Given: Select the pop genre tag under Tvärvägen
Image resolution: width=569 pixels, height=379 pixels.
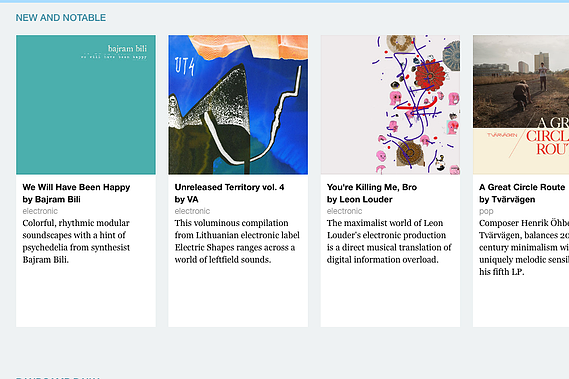Looking at the screenshot, I should point(486,211).
